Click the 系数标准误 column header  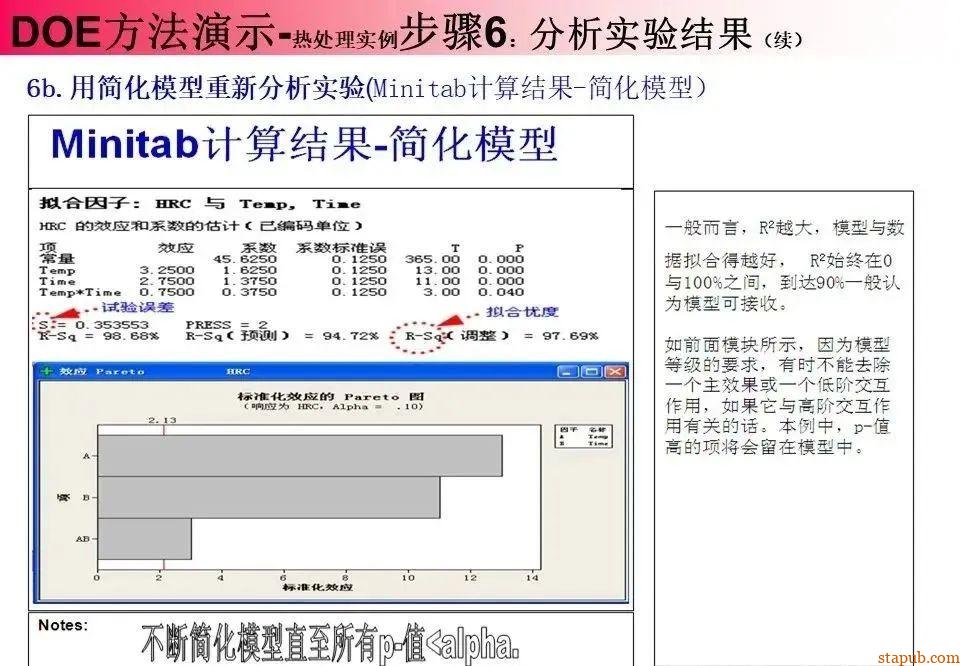[342, 248]
